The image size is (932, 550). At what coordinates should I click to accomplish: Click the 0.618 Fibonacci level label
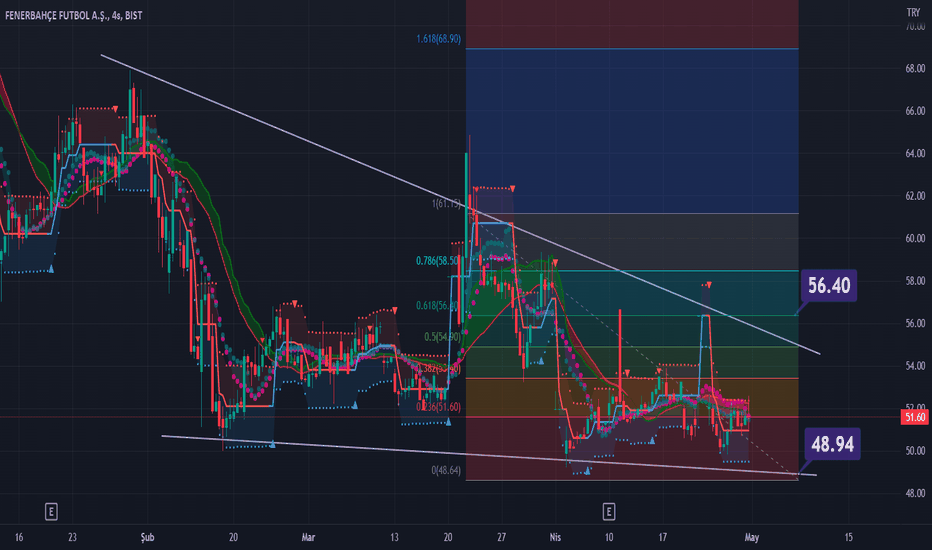coord(437,306)
